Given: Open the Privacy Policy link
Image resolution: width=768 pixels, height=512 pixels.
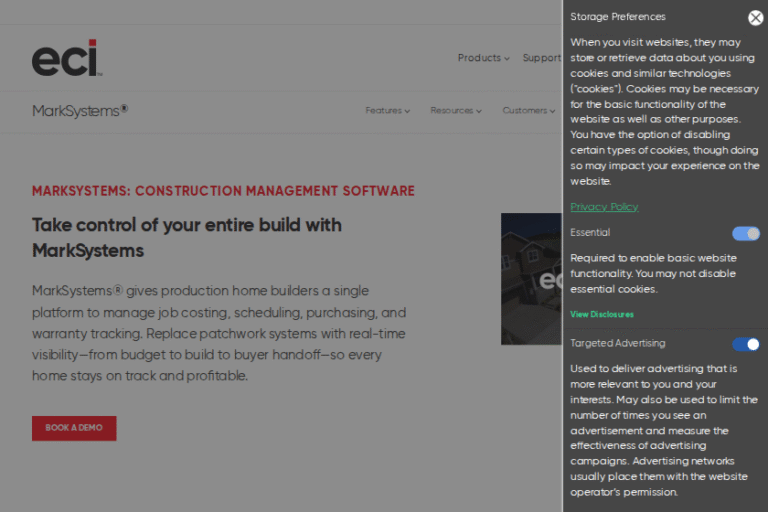Looking at the screenshot, I should [604, 207].
